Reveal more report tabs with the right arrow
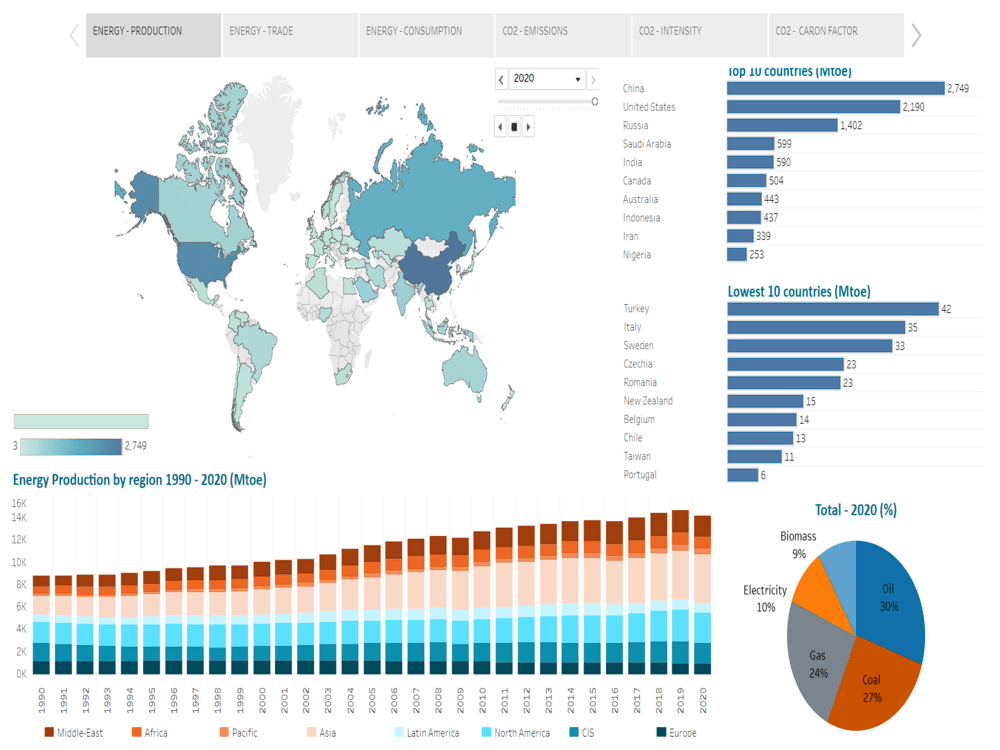This screenshot has height=750, width=1000. point(916,34)
